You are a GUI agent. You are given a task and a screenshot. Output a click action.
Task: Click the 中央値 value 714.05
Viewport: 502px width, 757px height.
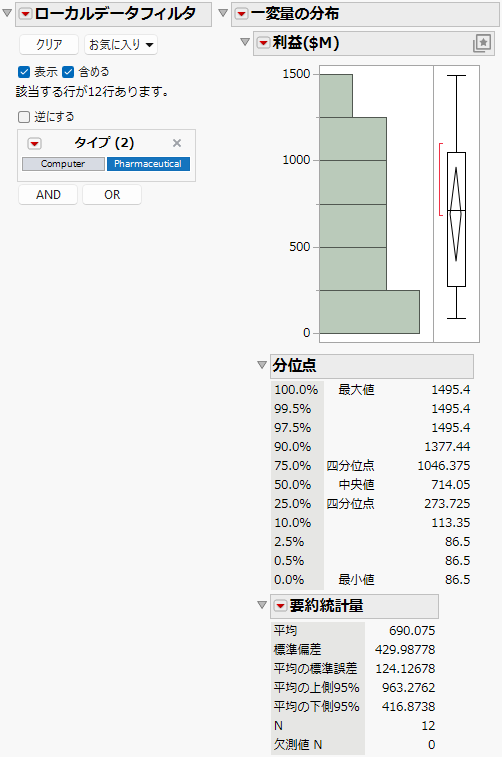[450, 484]
